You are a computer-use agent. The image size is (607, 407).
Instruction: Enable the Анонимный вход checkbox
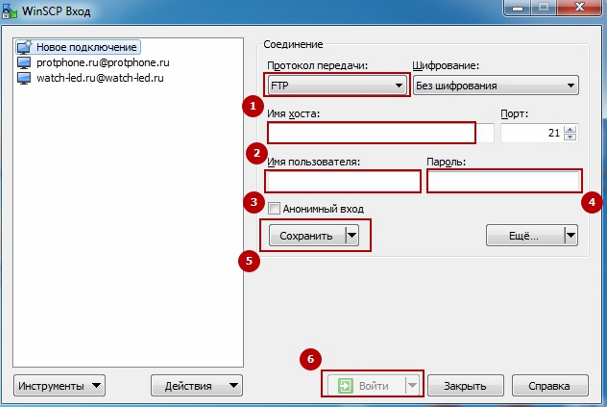(274, 209)
